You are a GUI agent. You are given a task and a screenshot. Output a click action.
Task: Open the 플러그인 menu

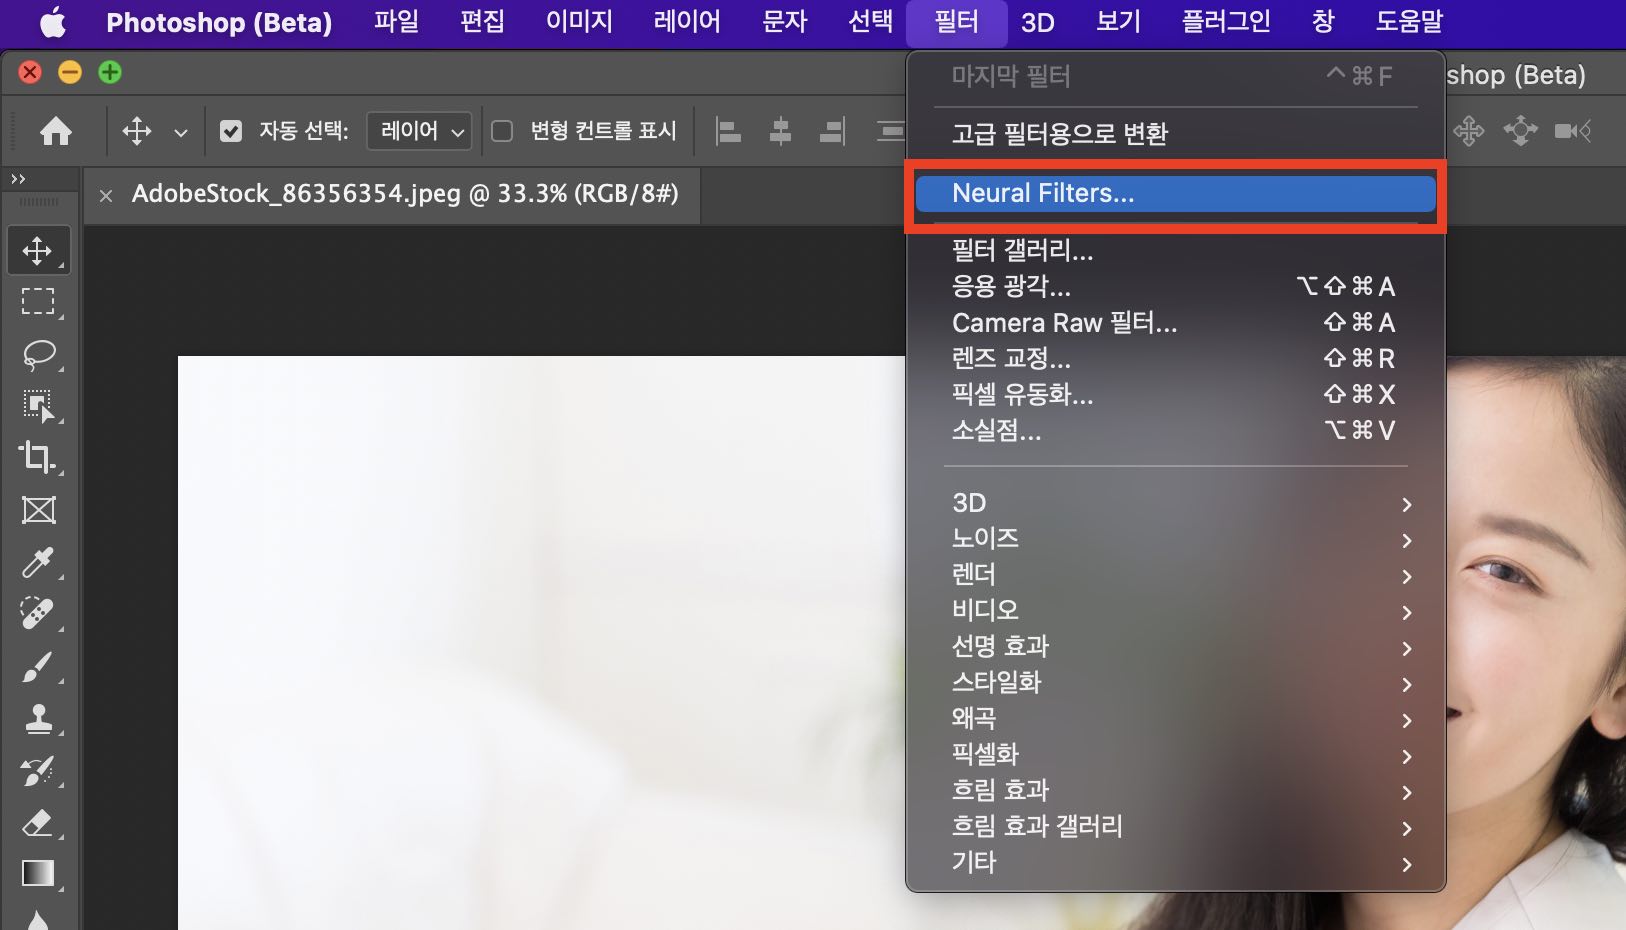(1227, 22)
